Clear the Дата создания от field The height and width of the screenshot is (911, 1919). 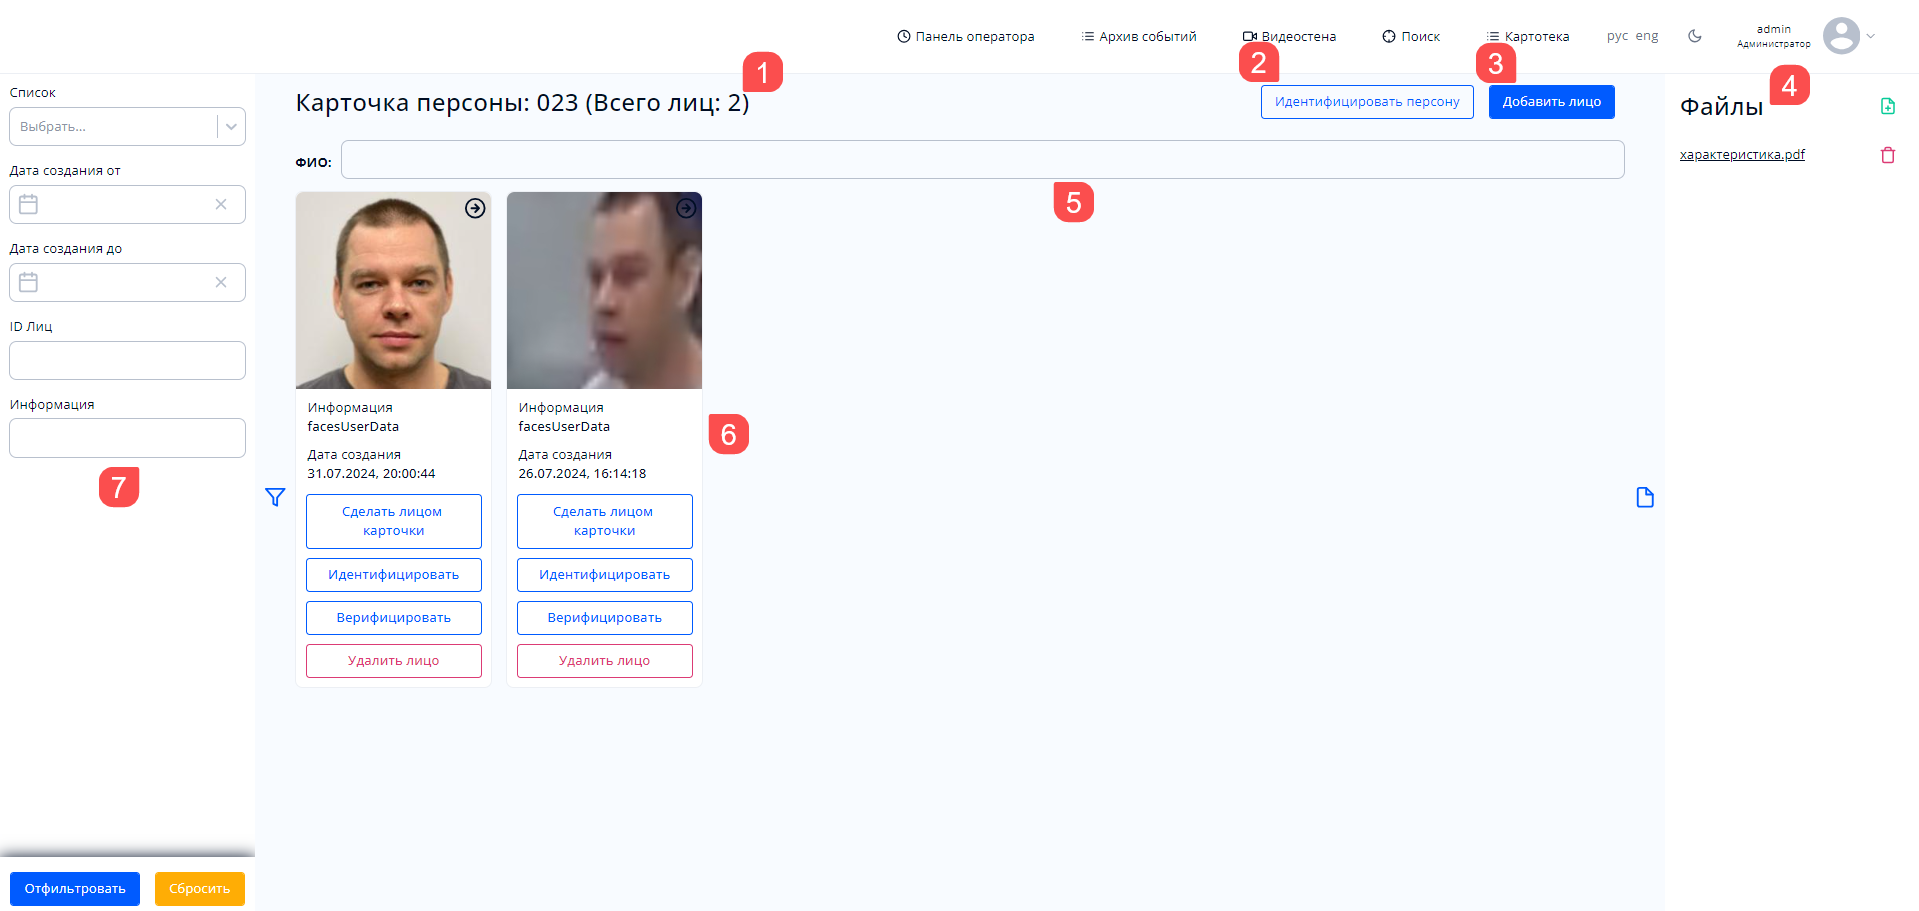[221, 204]
